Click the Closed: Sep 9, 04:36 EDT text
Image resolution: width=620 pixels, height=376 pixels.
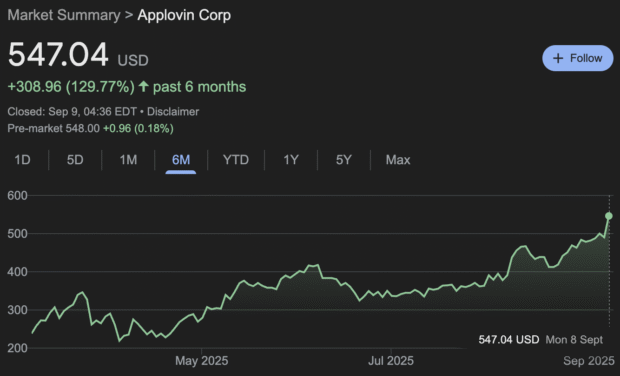(x=72, y=111)
